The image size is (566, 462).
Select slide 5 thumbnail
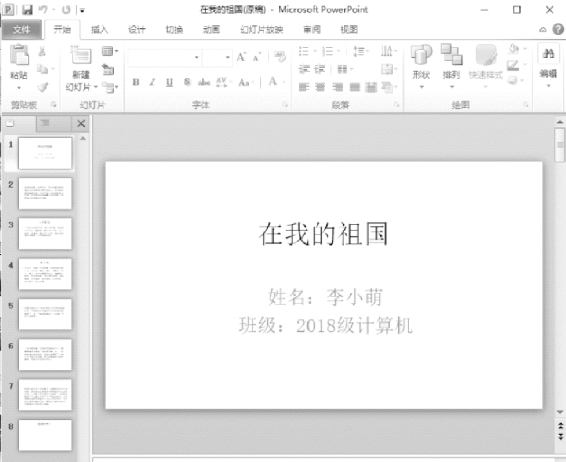click(45, 314)
